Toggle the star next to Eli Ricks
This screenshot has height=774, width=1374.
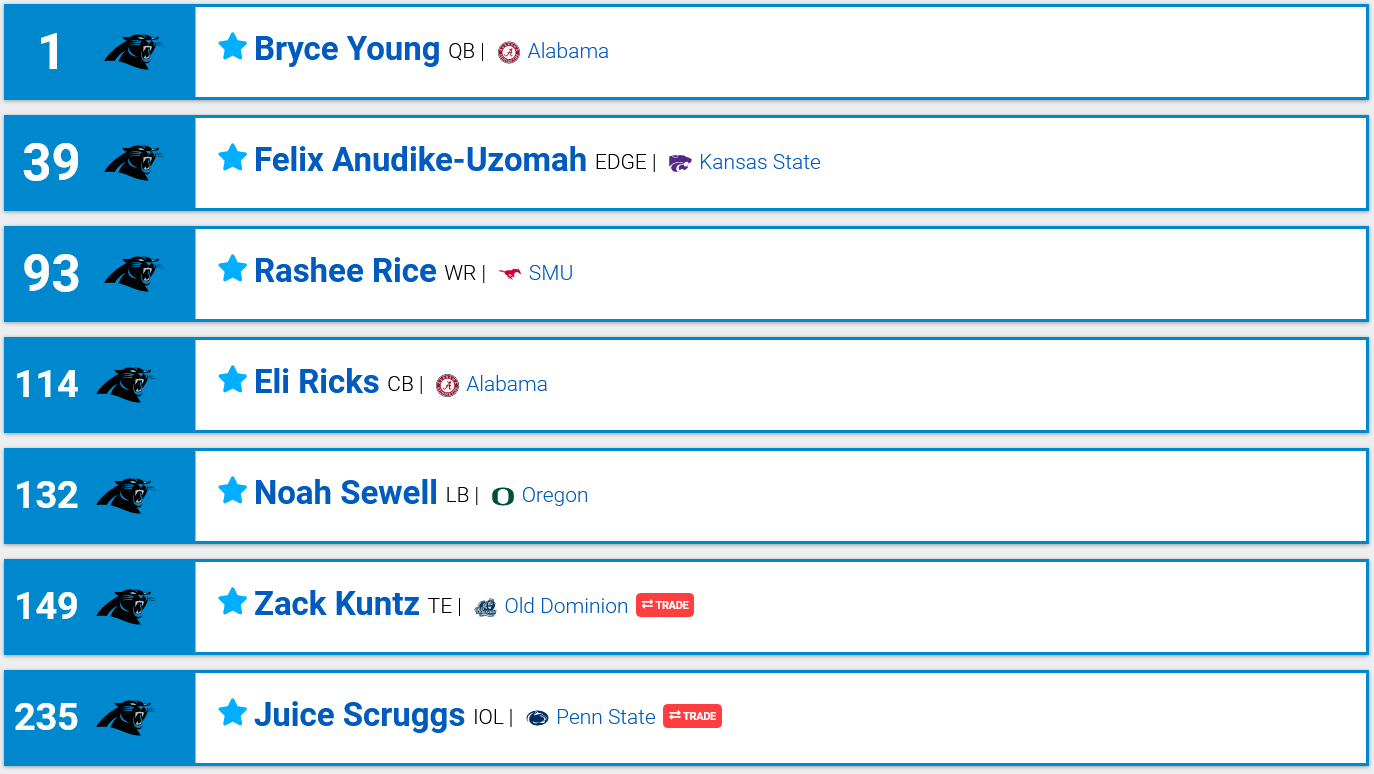click(232, 379)
